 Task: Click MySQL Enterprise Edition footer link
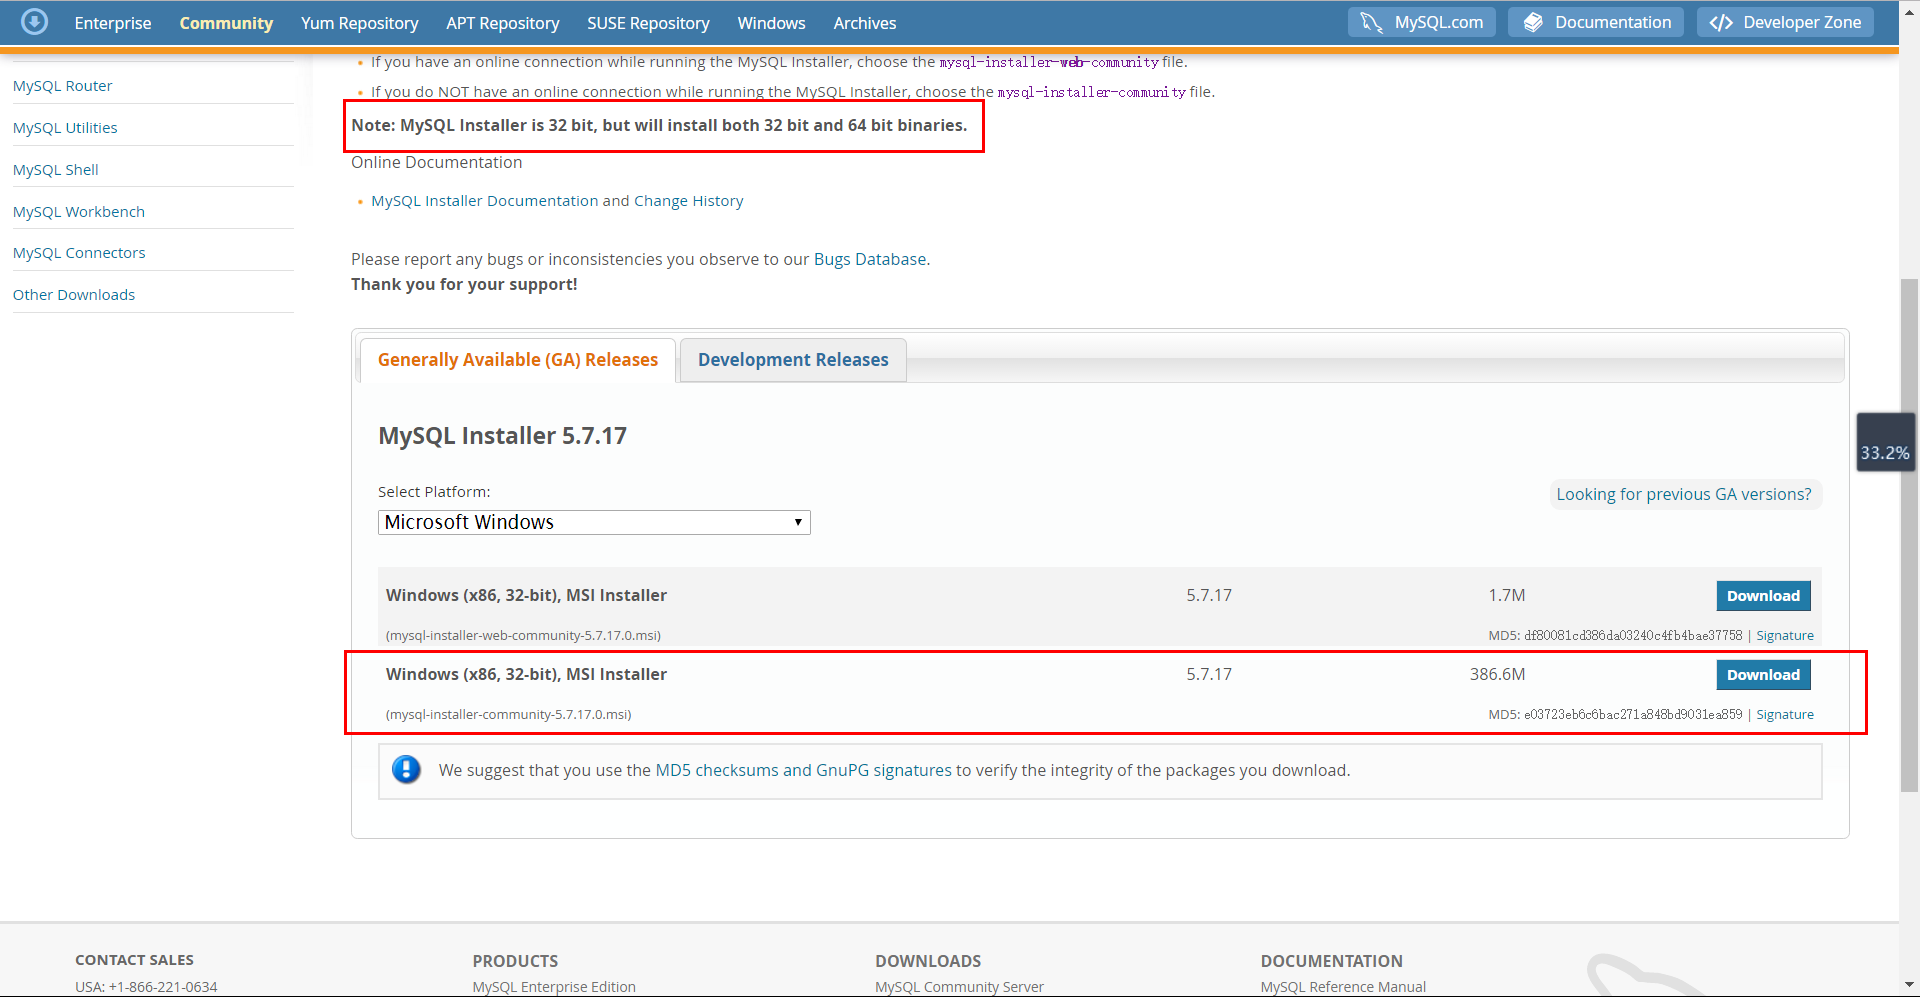pyautogui.click(x=554, y=987)
